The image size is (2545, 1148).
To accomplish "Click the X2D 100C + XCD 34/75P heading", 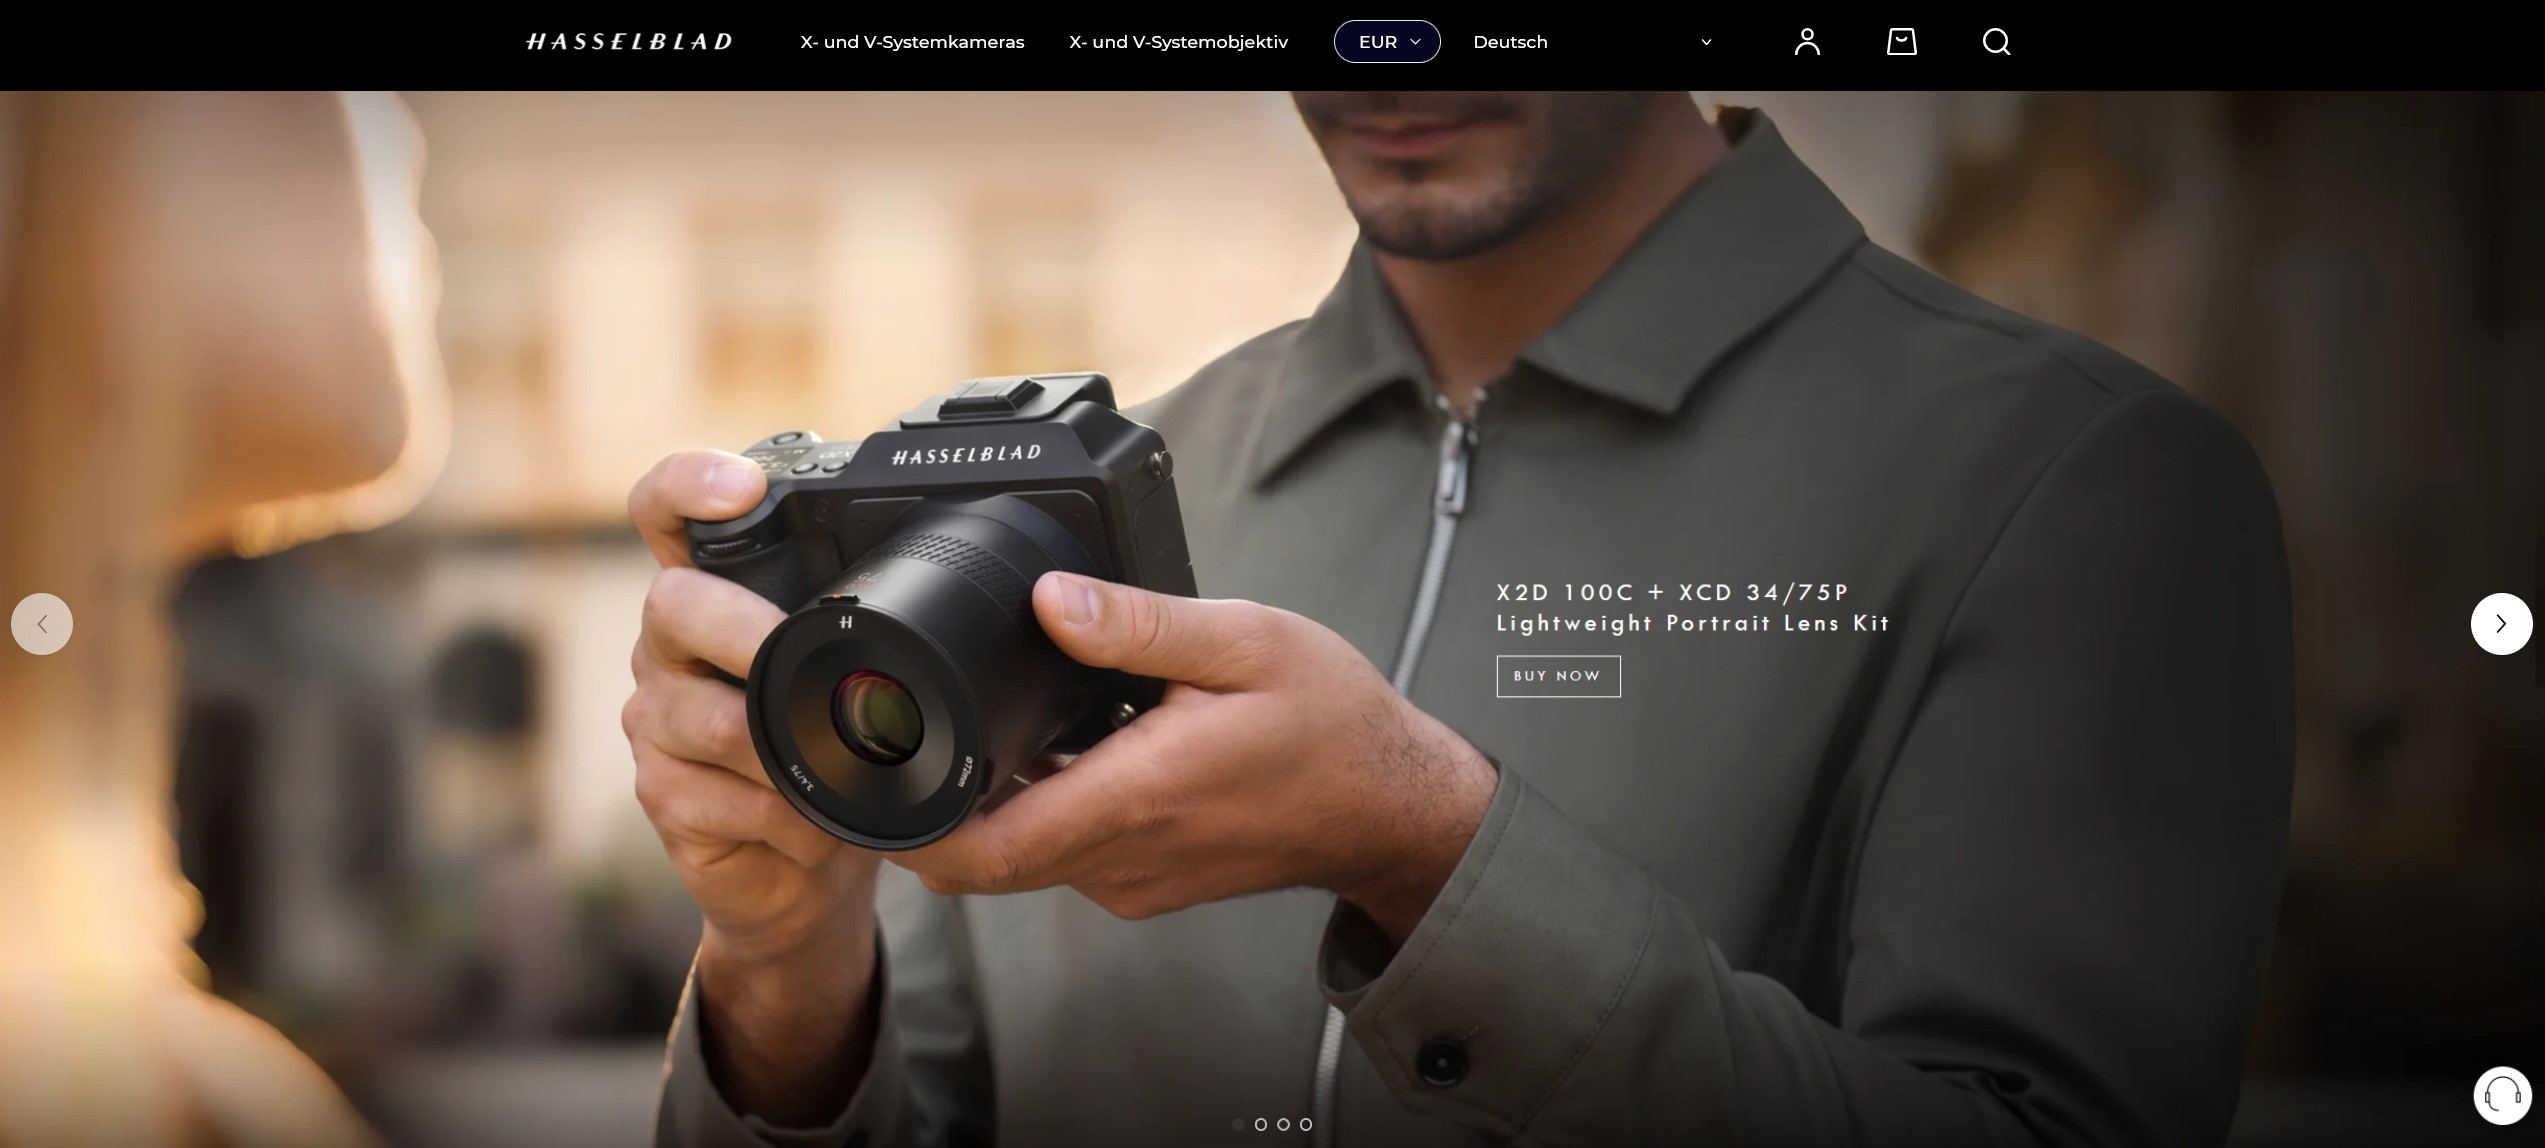I will click(x=1673, y=592).
